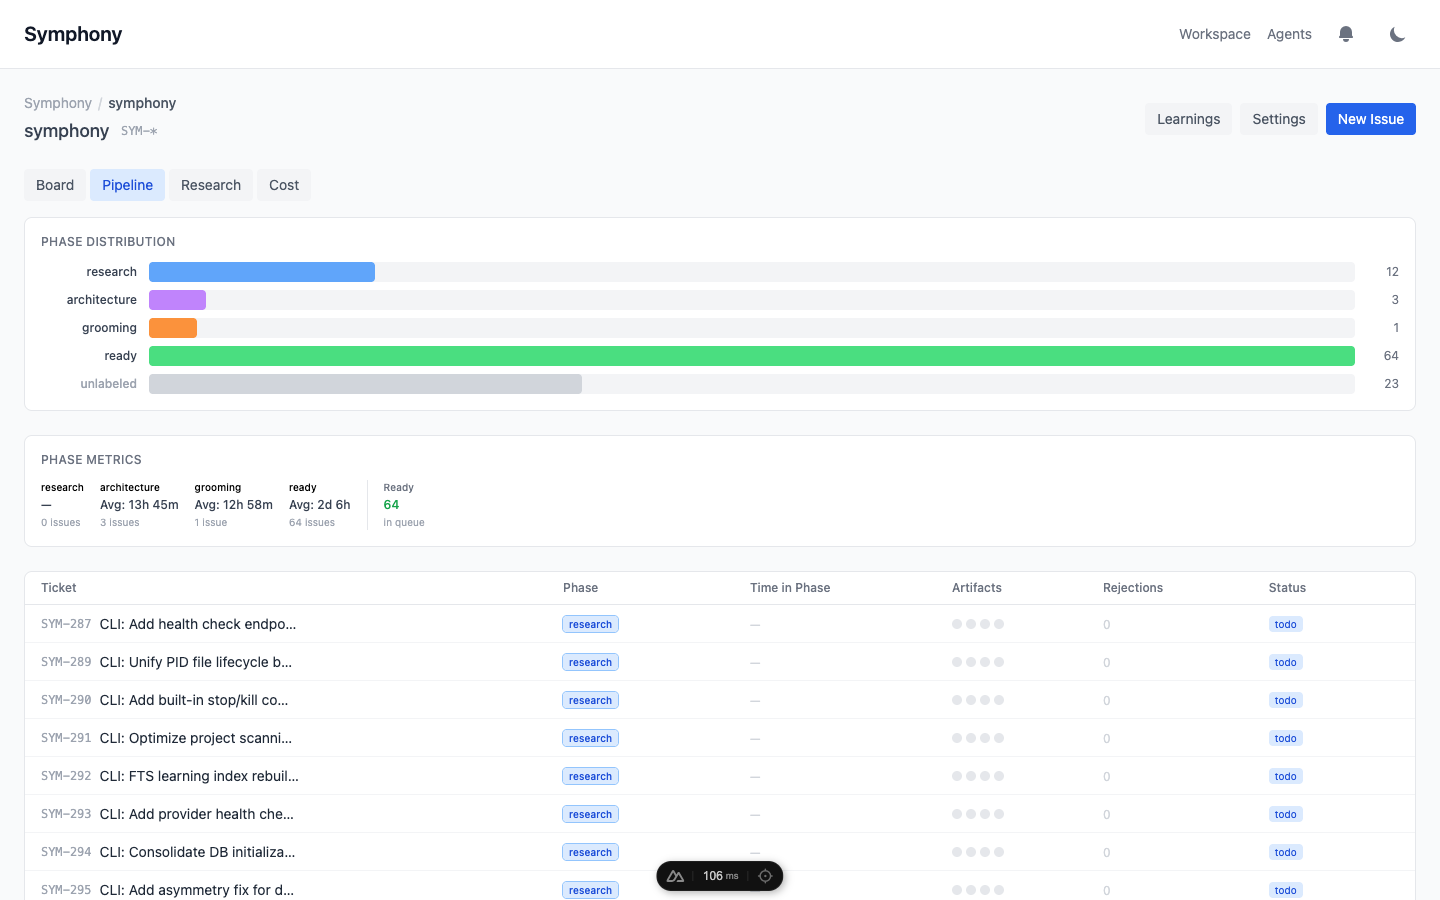Click the green ready distribution bar

point(751,356)
